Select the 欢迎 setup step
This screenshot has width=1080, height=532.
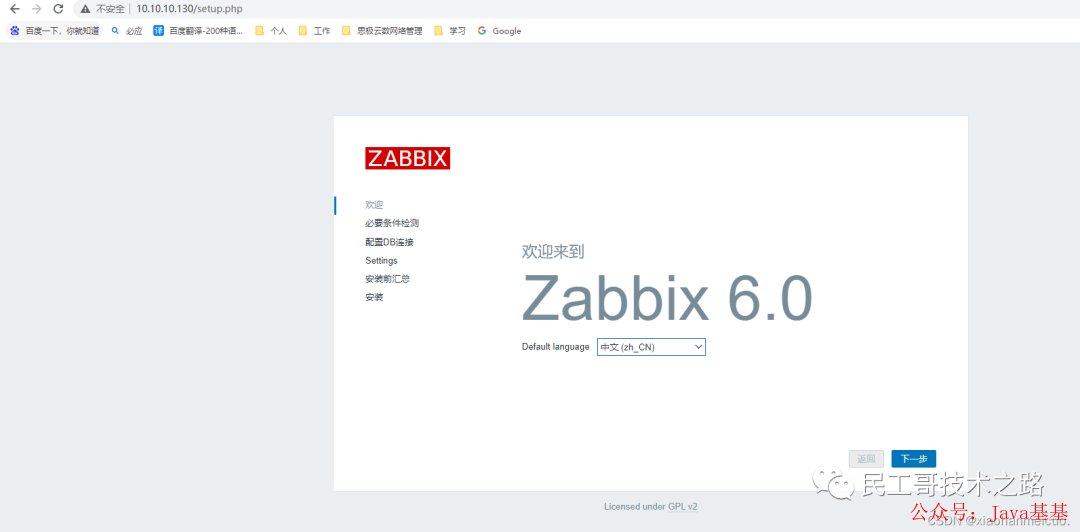(x=374, y=205)
